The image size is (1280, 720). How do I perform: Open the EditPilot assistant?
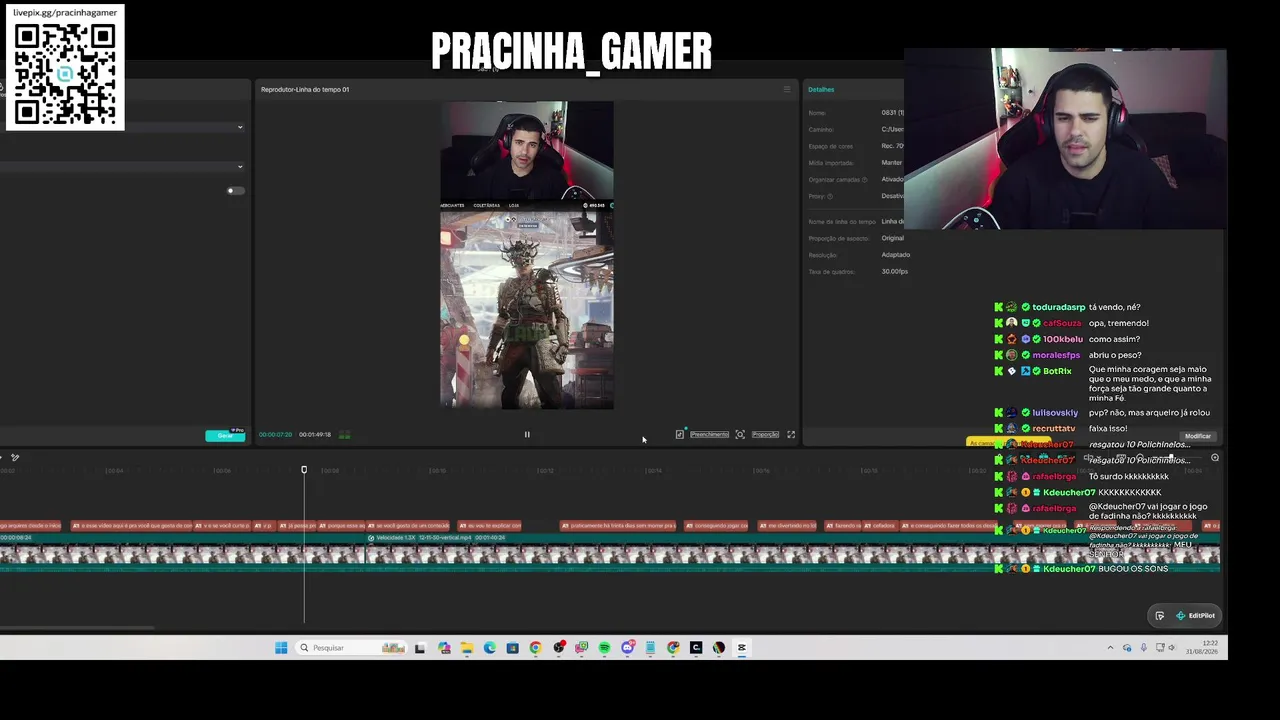(x=1196, y=616)
